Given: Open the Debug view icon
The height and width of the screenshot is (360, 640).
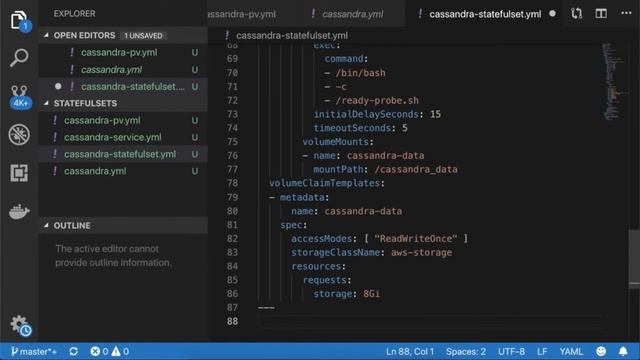Looking at the screenshot, I should [x=19, y=134].
